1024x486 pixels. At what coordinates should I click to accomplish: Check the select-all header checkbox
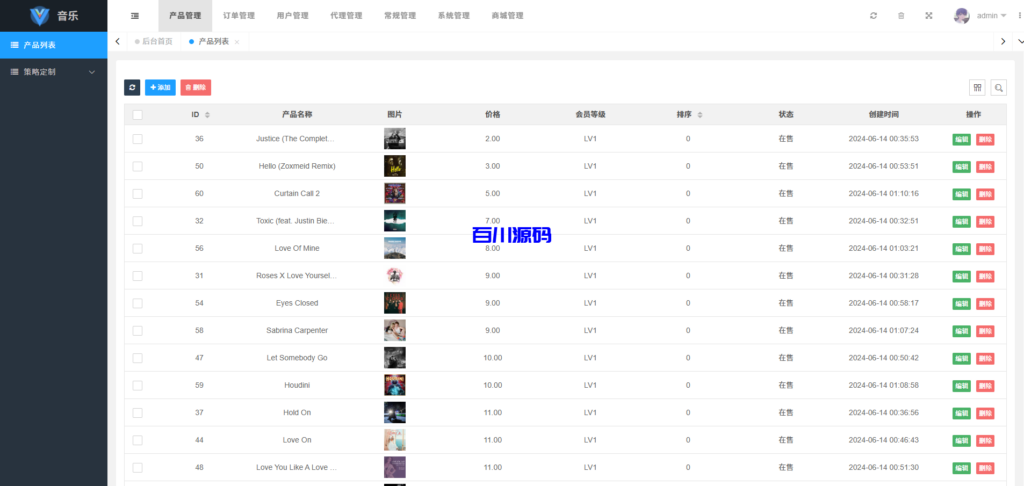coord(137,115)
